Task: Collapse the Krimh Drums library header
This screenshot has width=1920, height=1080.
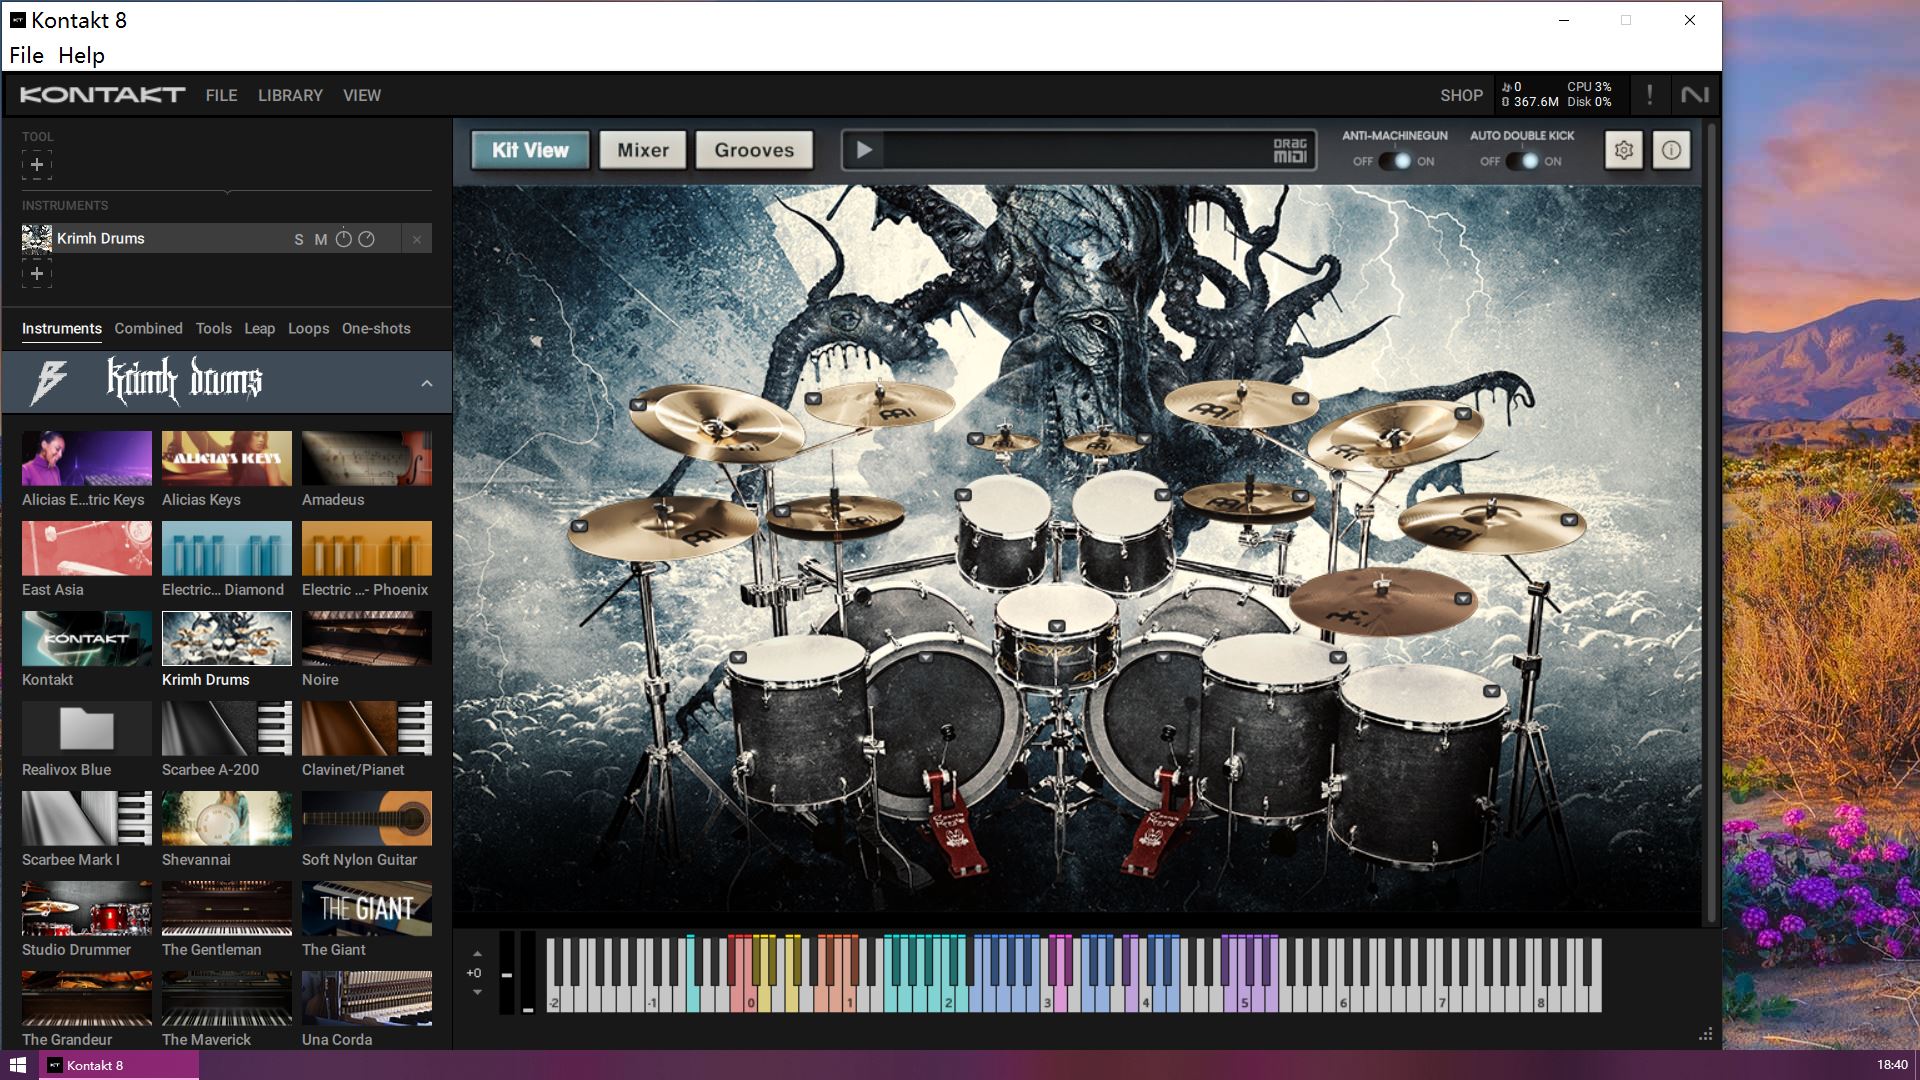Action: tap(427, 383)
